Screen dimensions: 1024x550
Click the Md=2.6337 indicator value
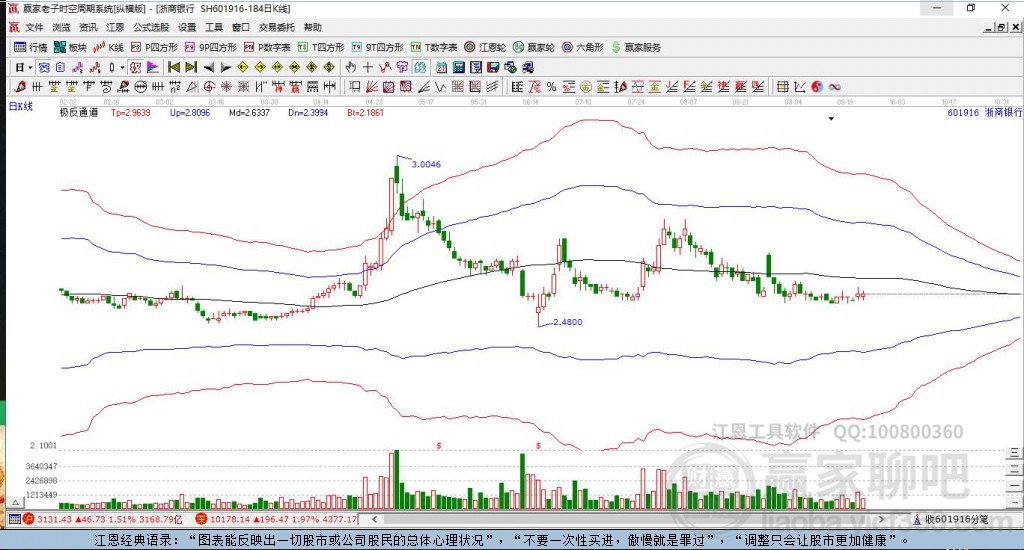[249, 112]
